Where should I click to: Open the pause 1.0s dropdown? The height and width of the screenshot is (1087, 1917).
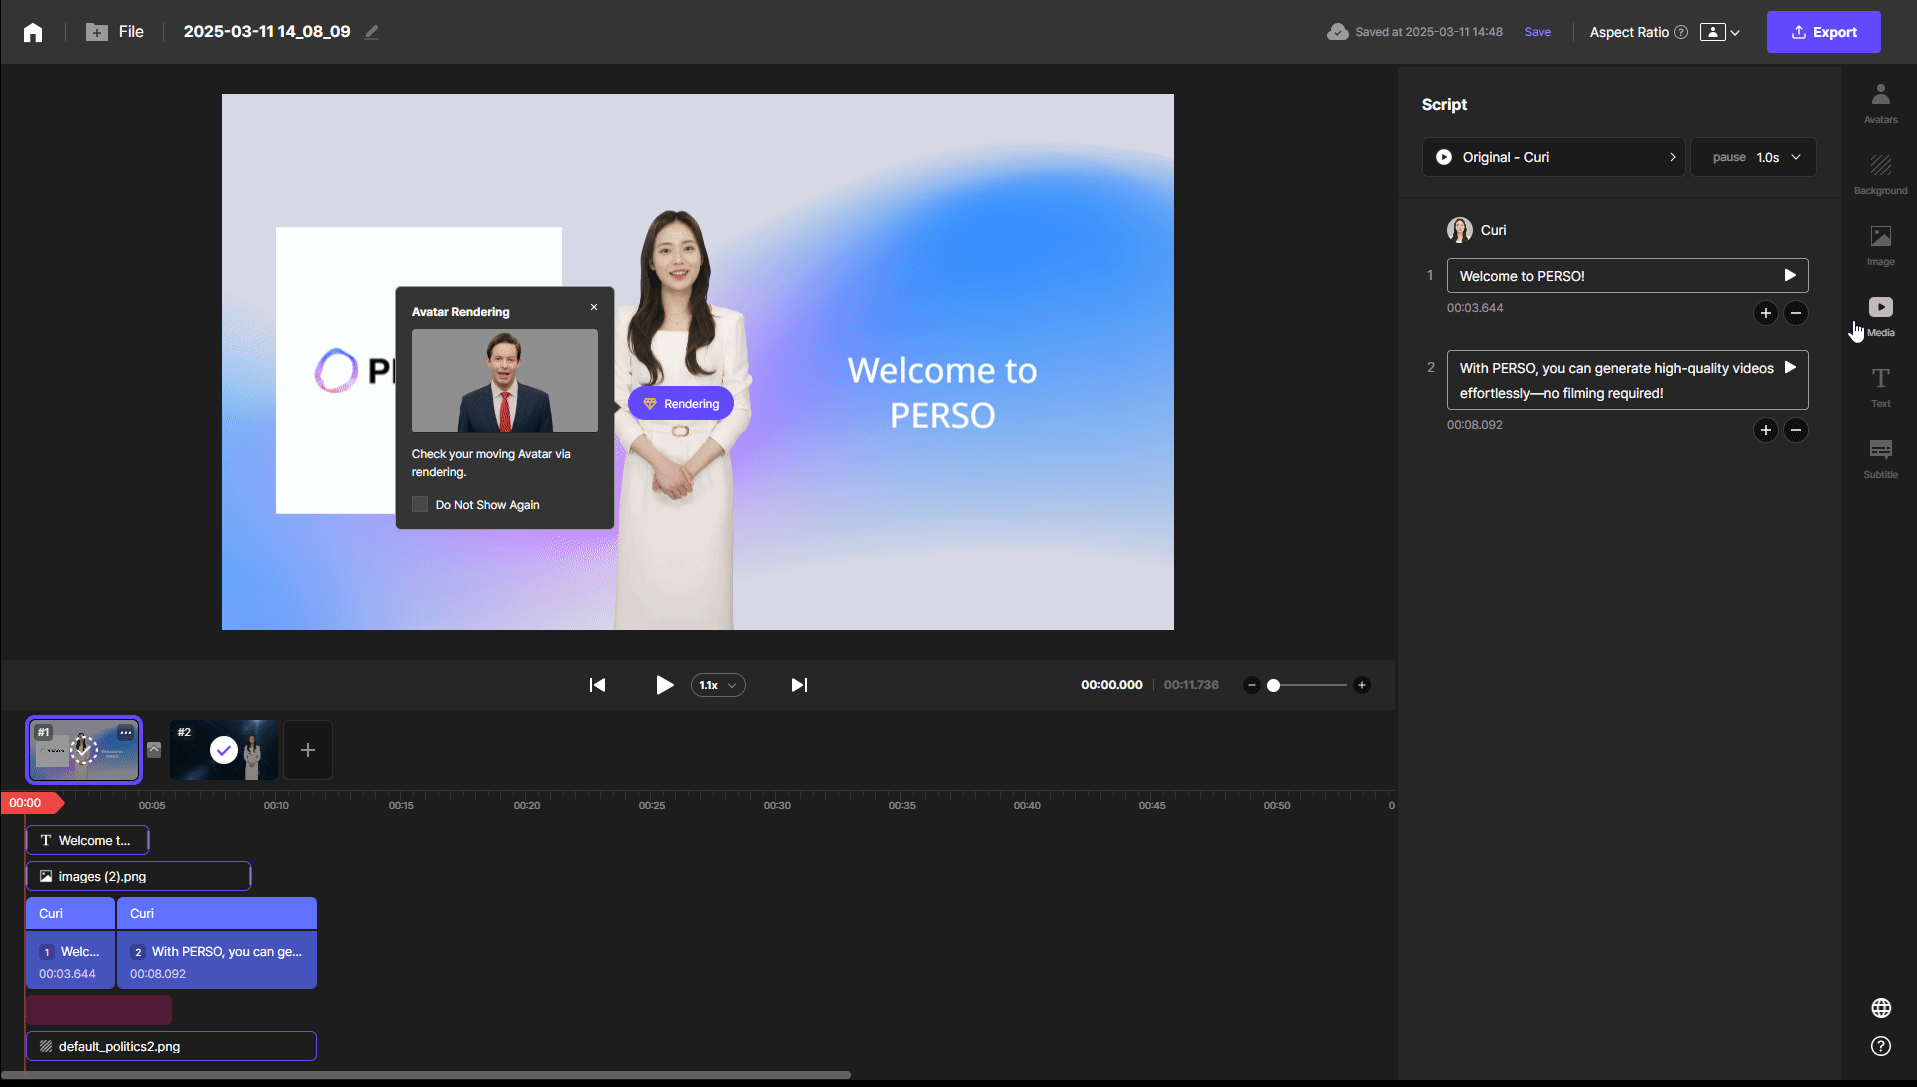(1753, 157)
